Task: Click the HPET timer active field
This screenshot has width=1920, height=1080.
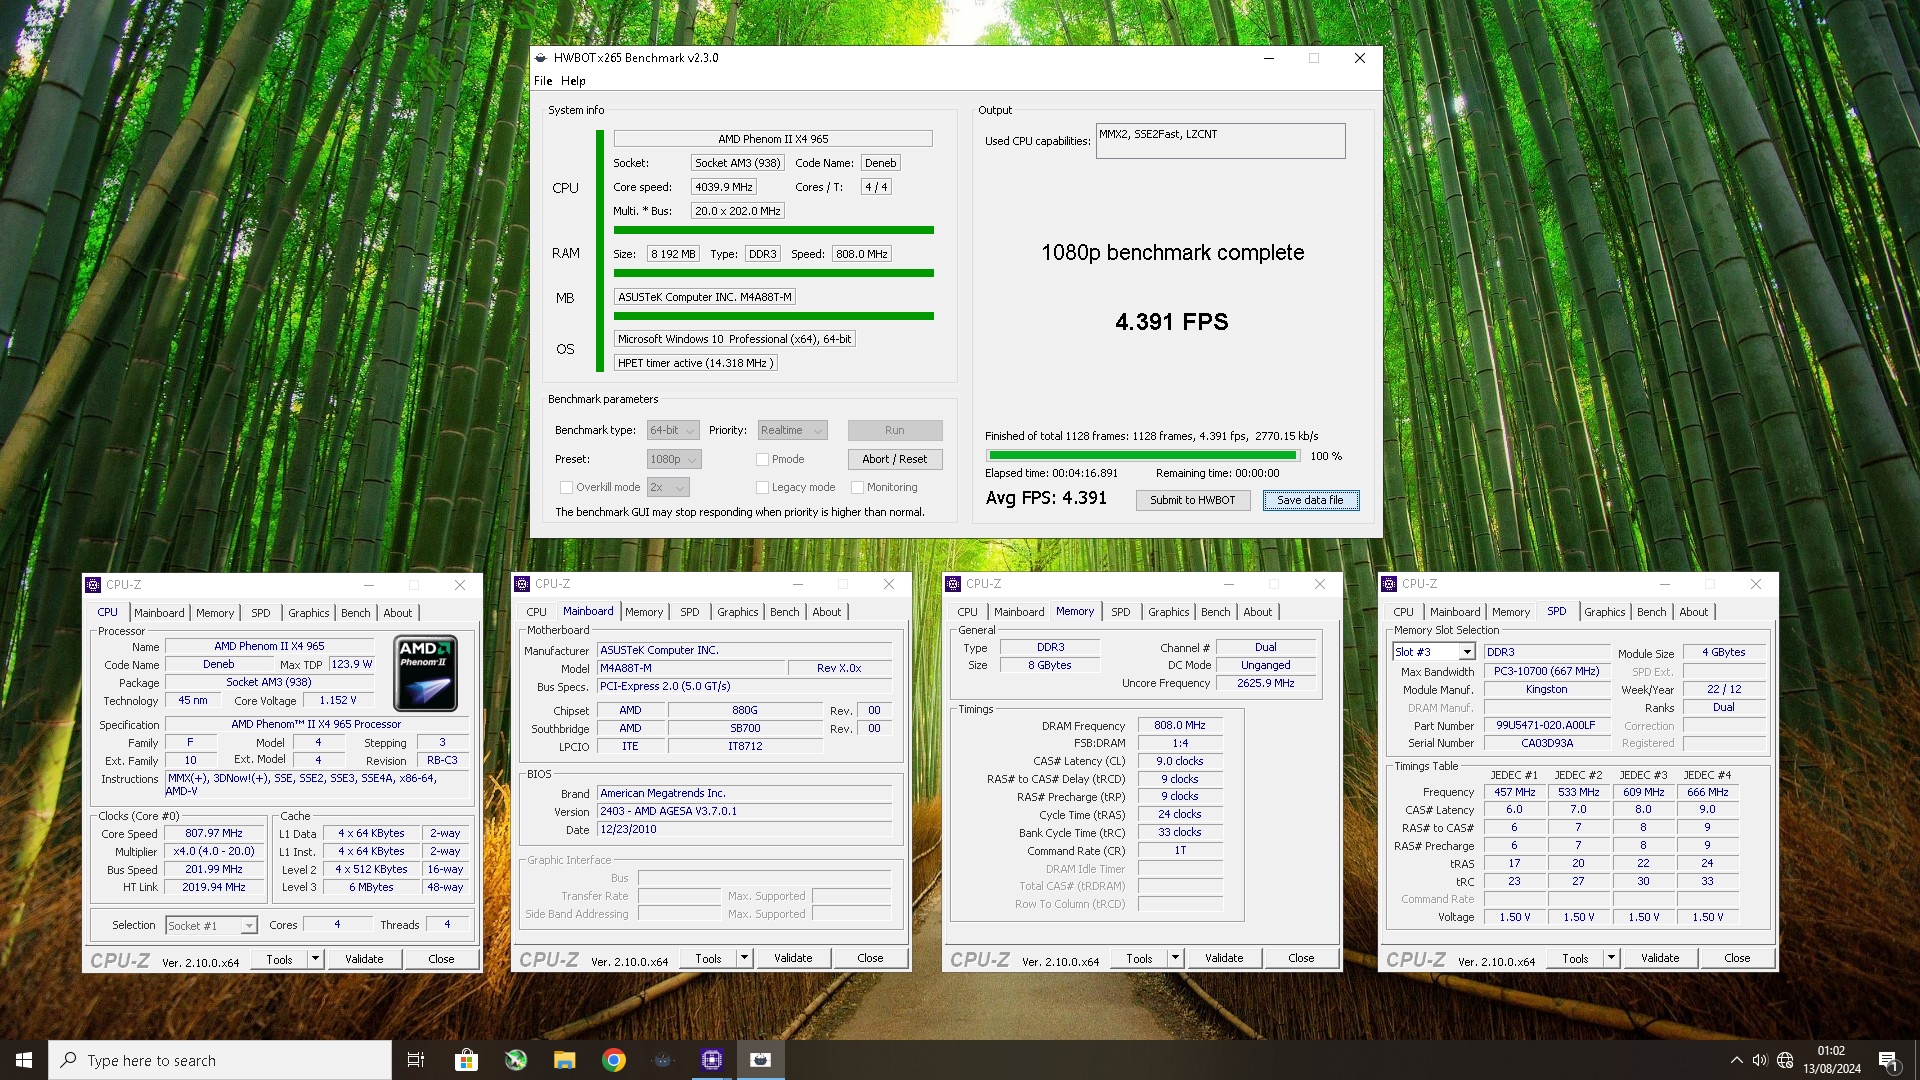Action: (x=695, y=363)
